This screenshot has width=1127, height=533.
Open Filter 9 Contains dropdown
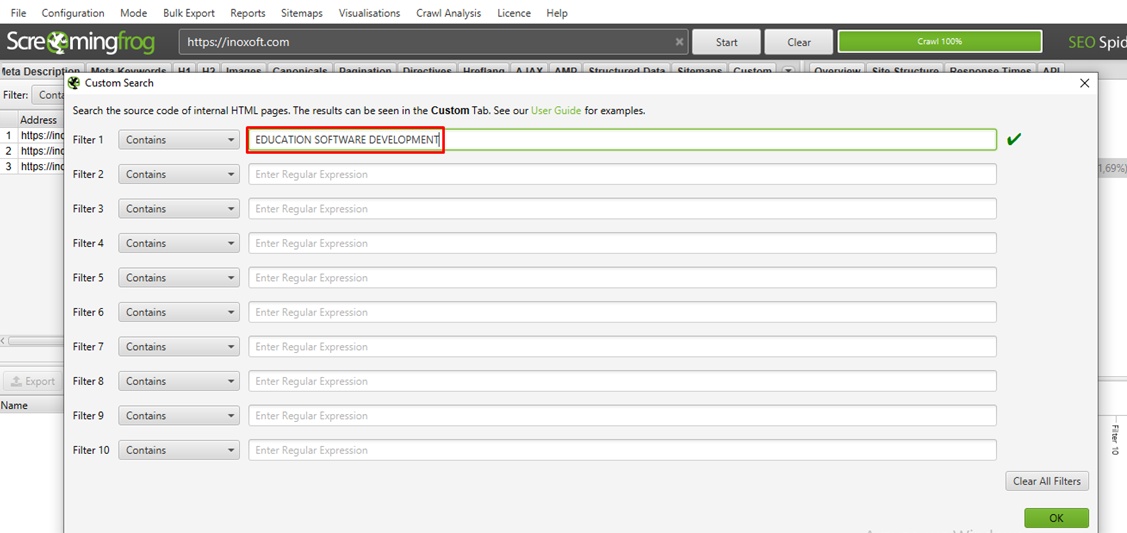179,415
